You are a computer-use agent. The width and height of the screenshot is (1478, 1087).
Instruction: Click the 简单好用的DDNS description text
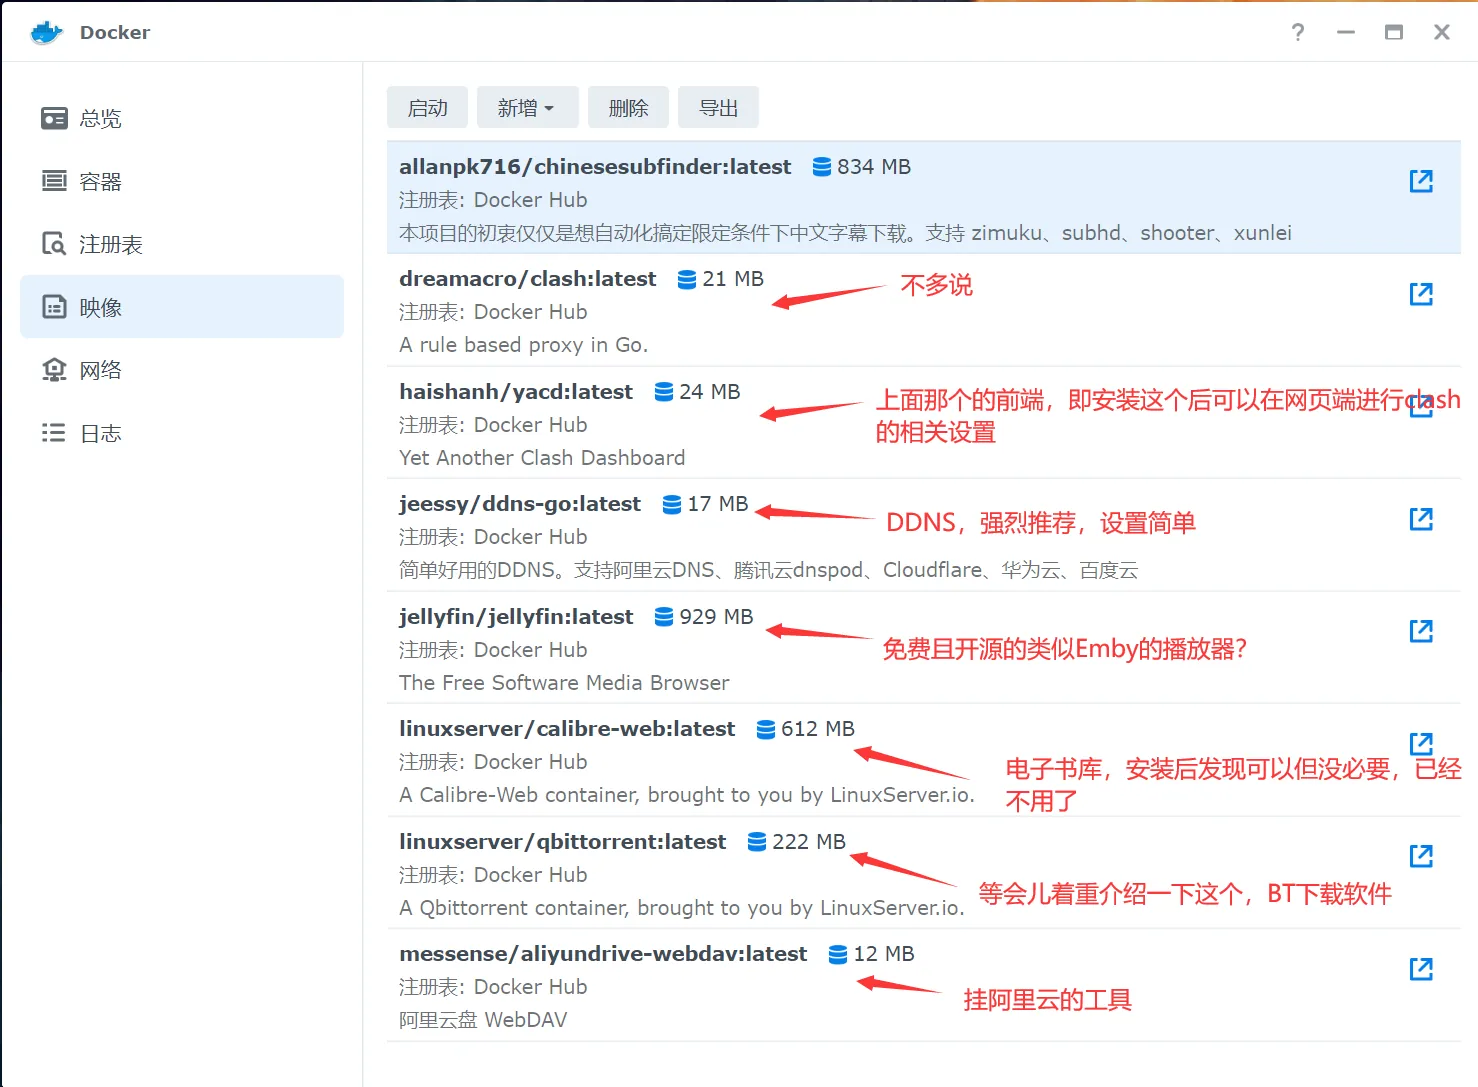(769, 570)
